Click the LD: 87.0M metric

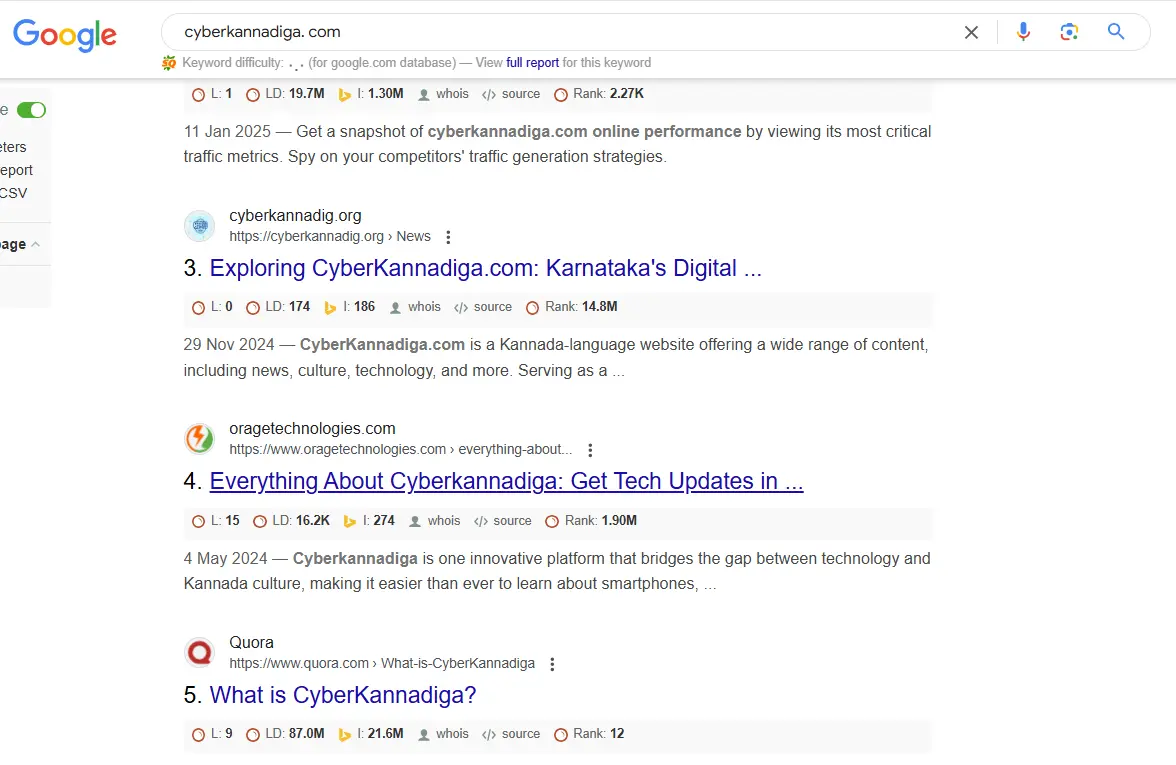[x=286, y=734]
